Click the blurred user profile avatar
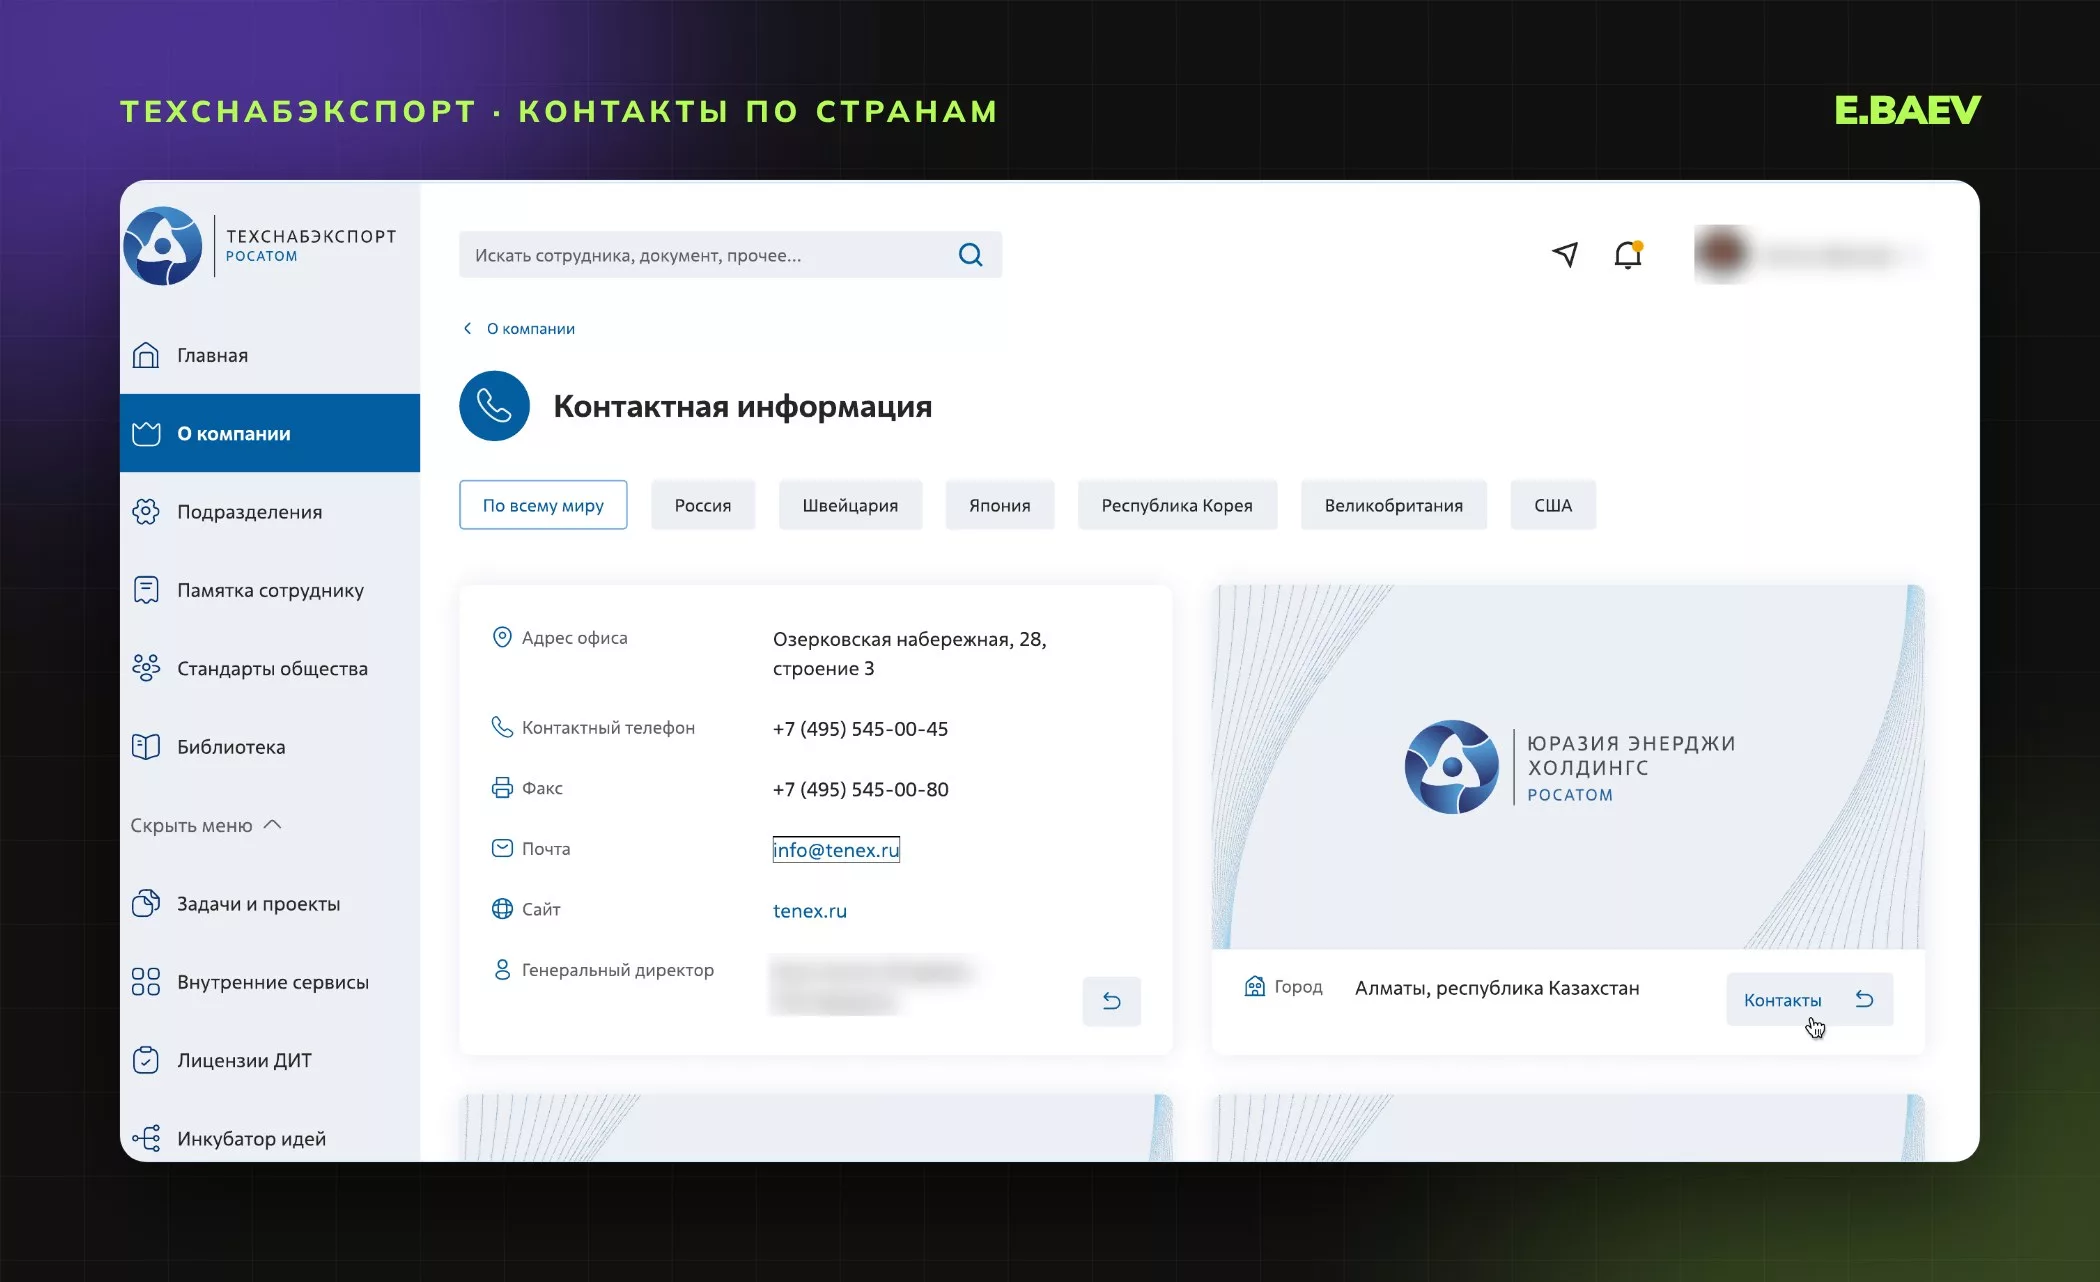This screenshot has height=1282, width=2100. click(1722, 254)
